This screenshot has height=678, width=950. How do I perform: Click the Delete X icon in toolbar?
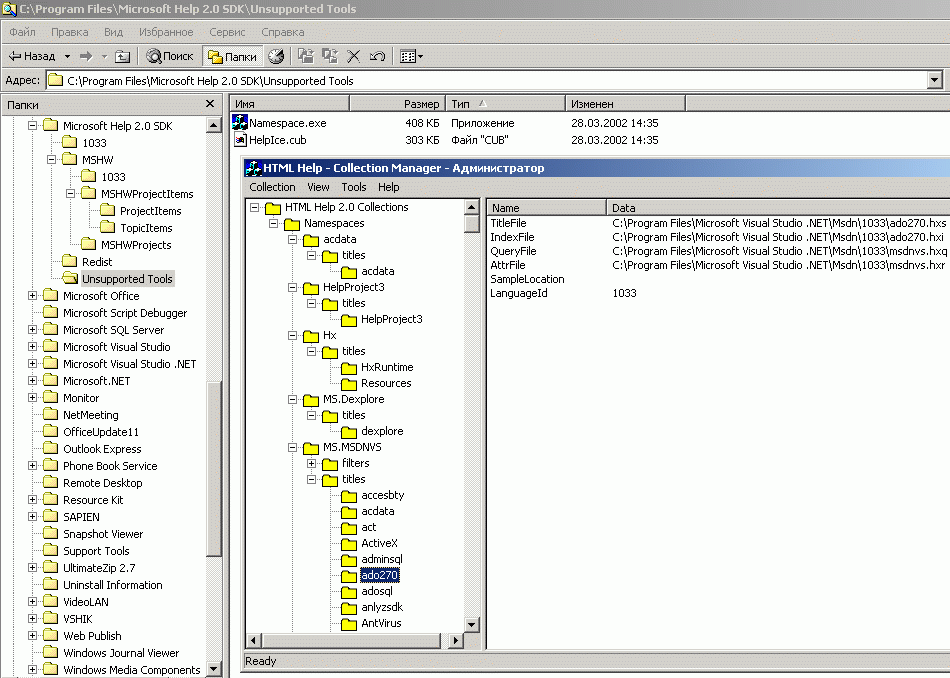(353, 56)
